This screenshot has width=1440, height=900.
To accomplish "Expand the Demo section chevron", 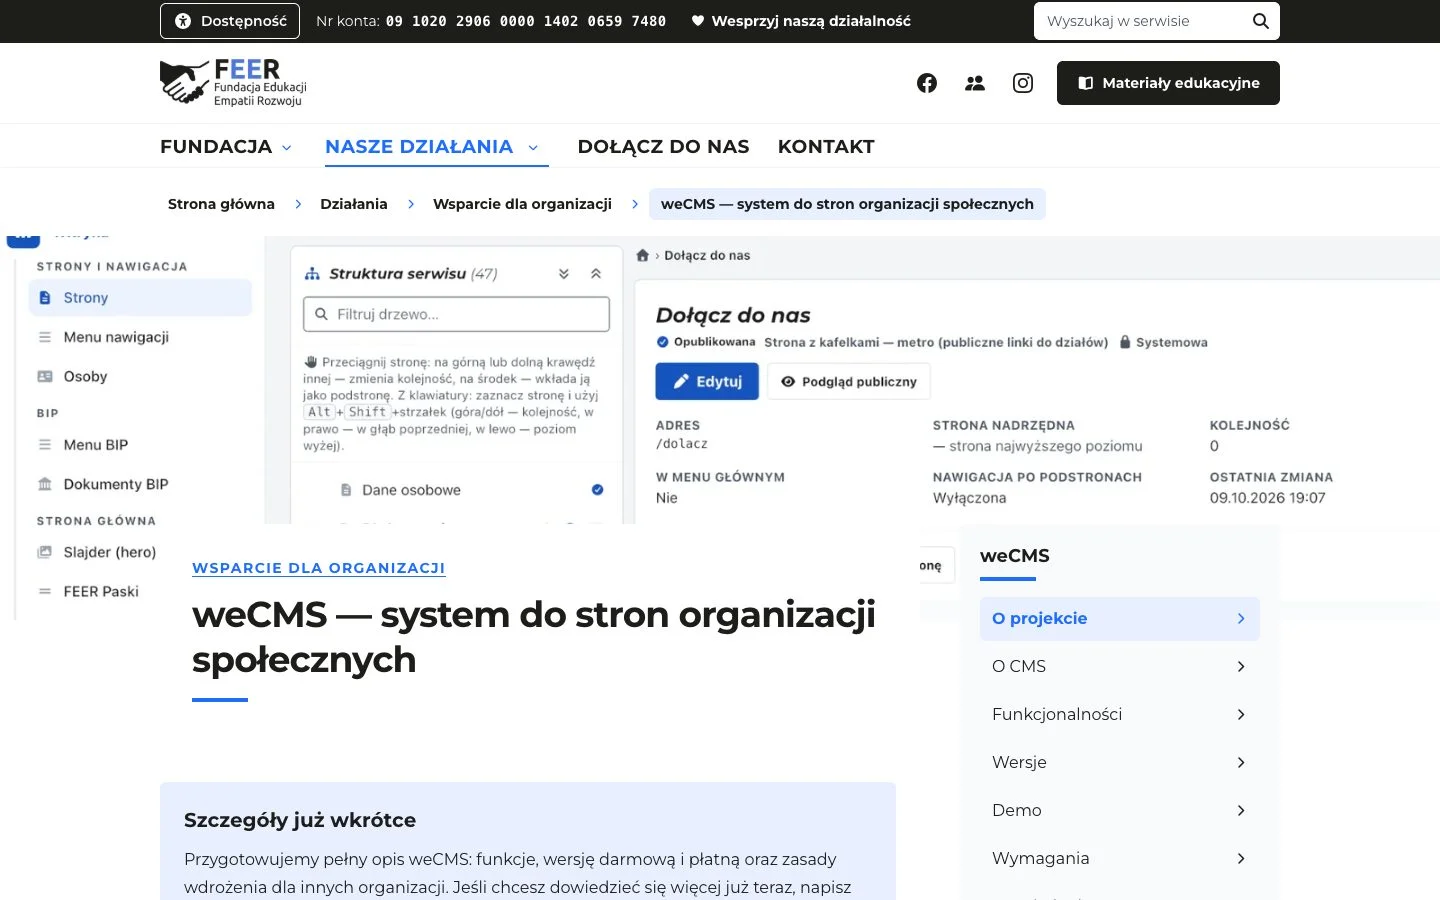I will click(1241, 811).
